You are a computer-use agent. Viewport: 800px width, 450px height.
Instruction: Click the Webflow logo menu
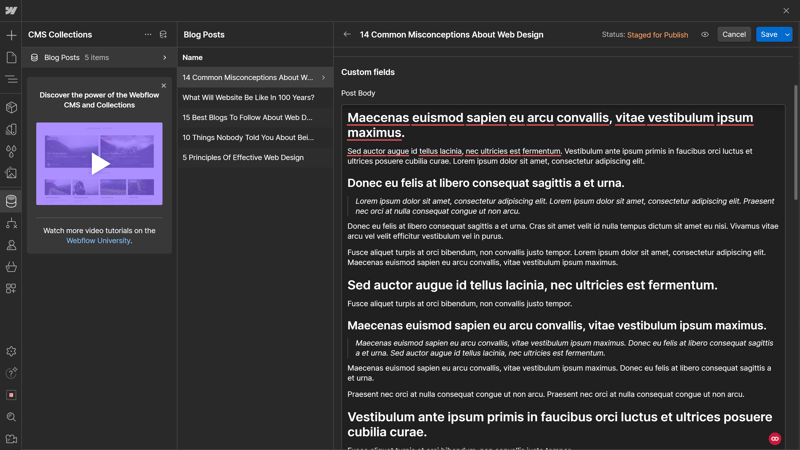coord(11,11)
